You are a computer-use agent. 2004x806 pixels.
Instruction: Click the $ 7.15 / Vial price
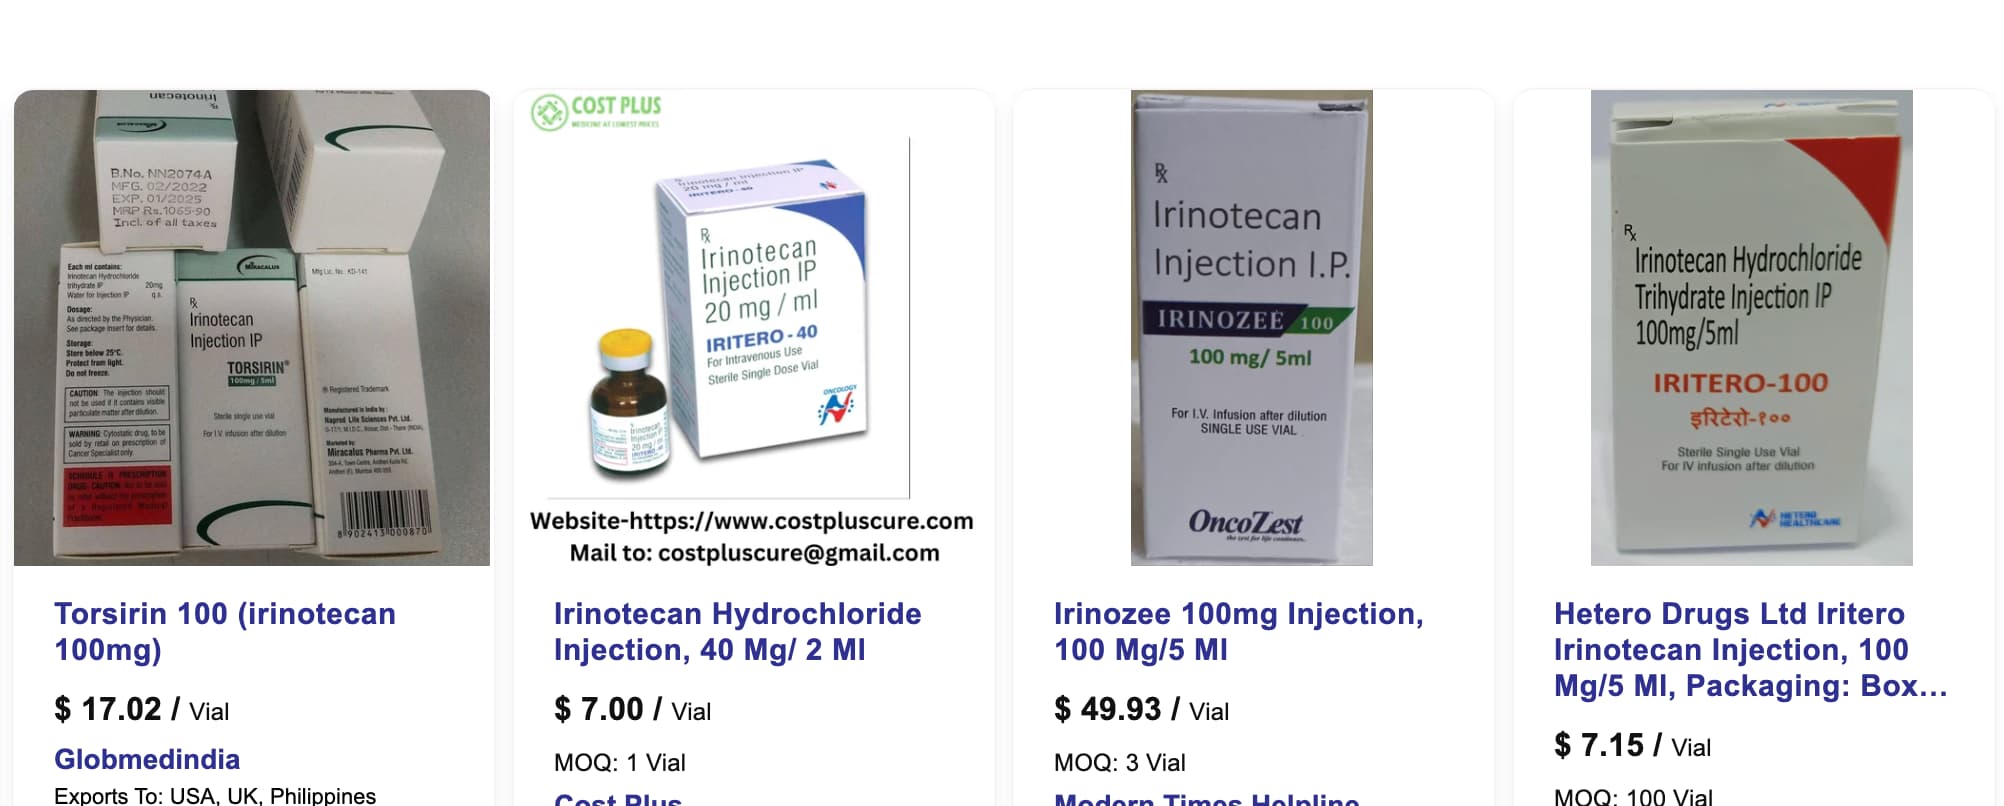[1632, 746]
